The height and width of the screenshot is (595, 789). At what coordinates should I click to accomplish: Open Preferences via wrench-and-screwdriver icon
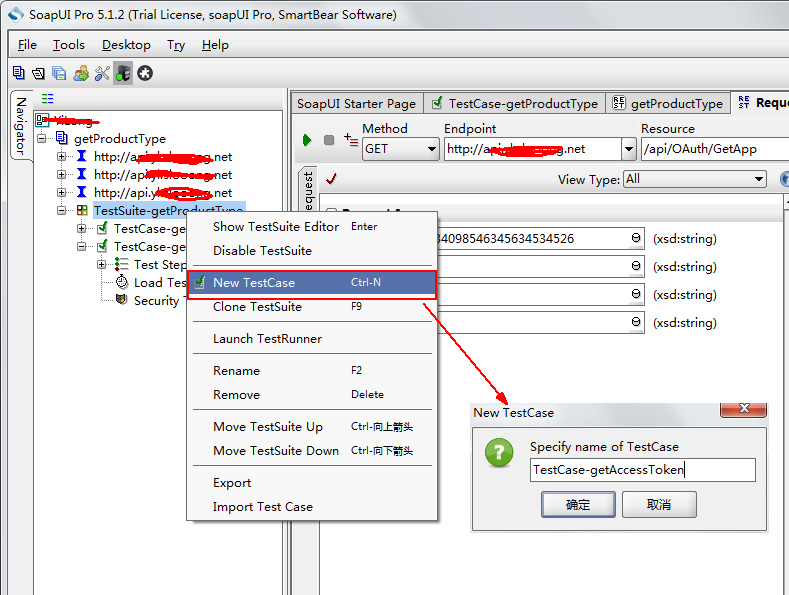[102, 73]
